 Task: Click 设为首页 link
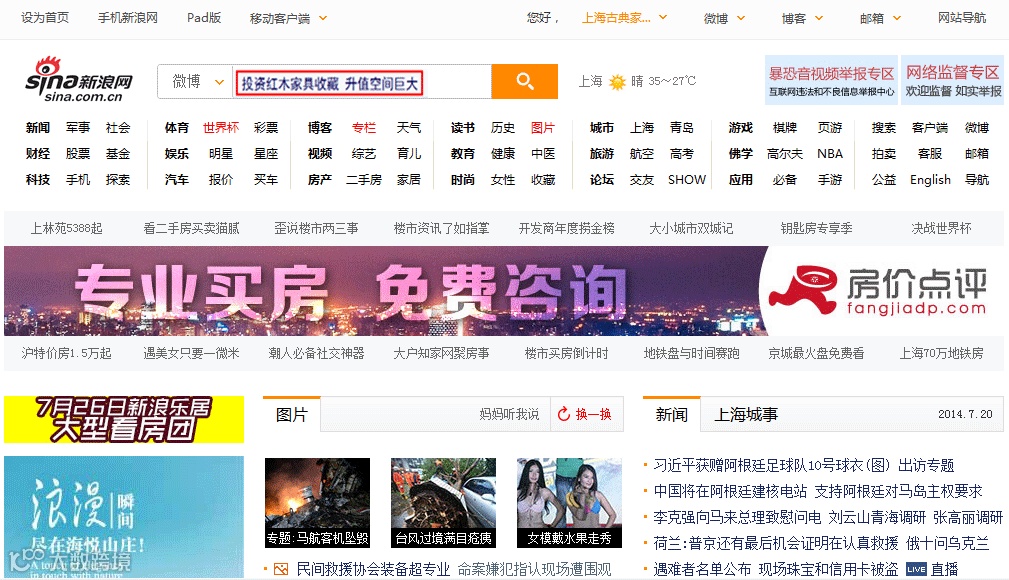45,17
